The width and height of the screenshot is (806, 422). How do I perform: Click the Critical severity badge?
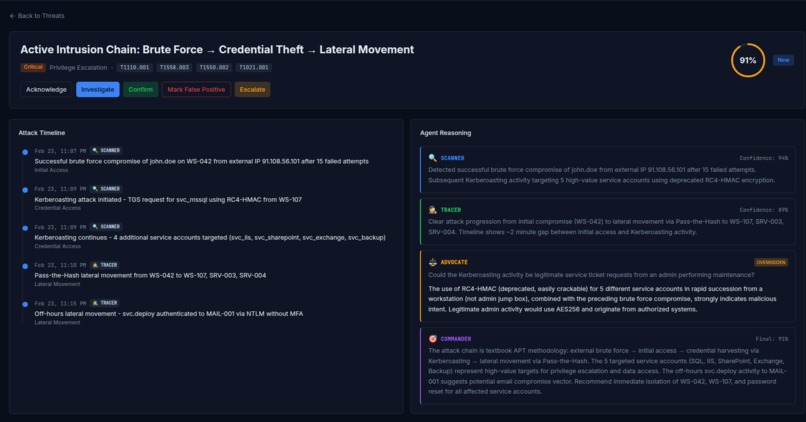[x=33, y=67]
